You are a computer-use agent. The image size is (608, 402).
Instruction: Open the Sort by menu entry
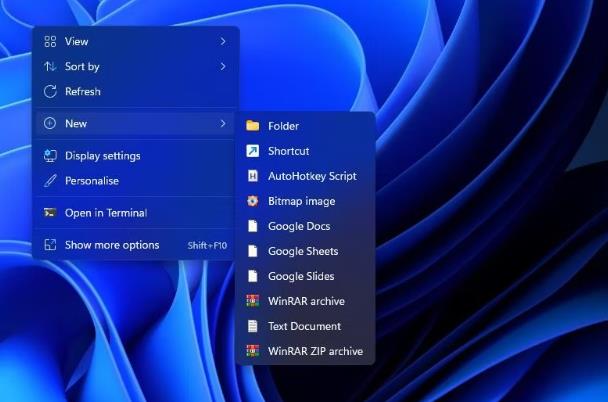click(135, 67)
